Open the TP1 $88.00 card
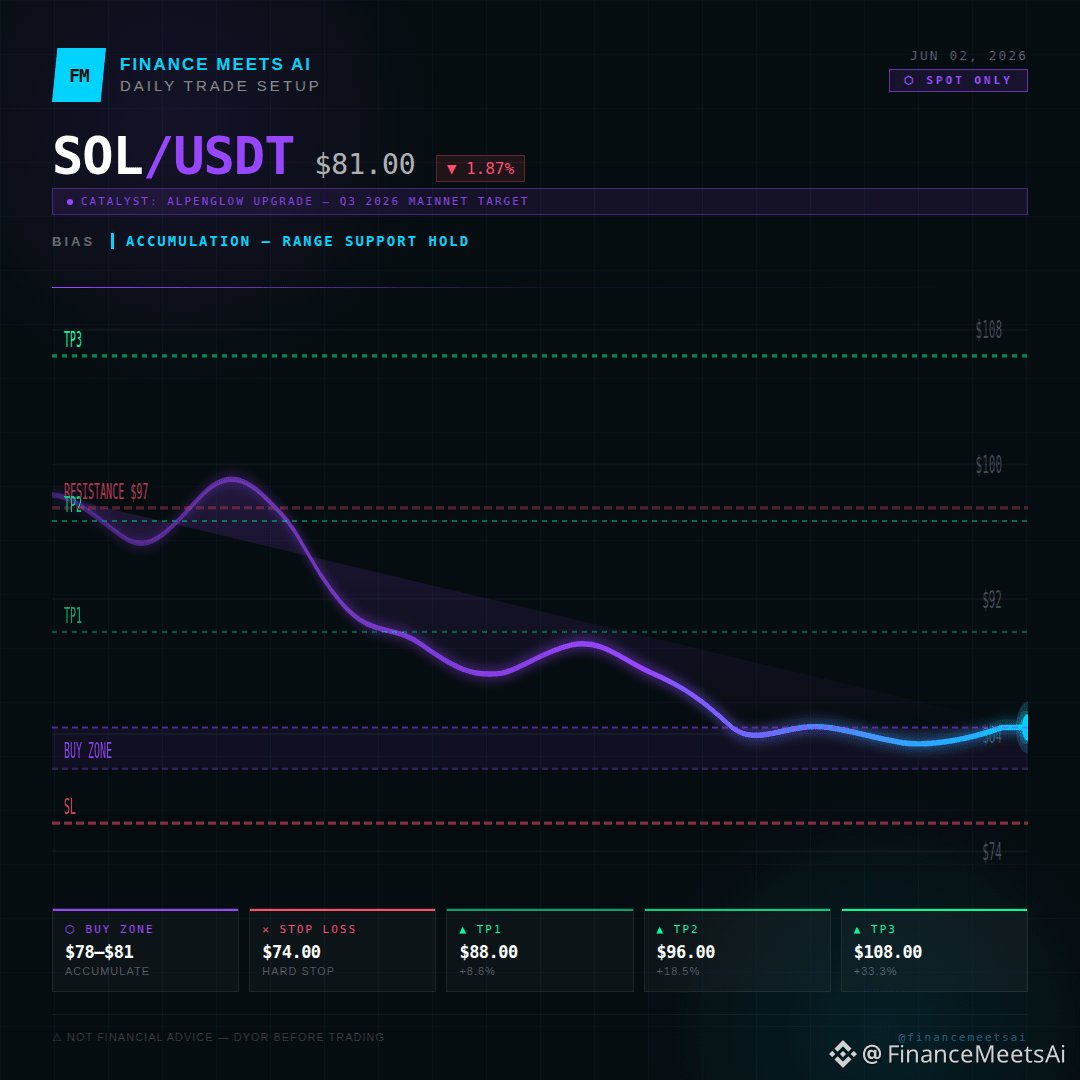The height and width of the screenshot is (1080, 1080). coord(540,950)
